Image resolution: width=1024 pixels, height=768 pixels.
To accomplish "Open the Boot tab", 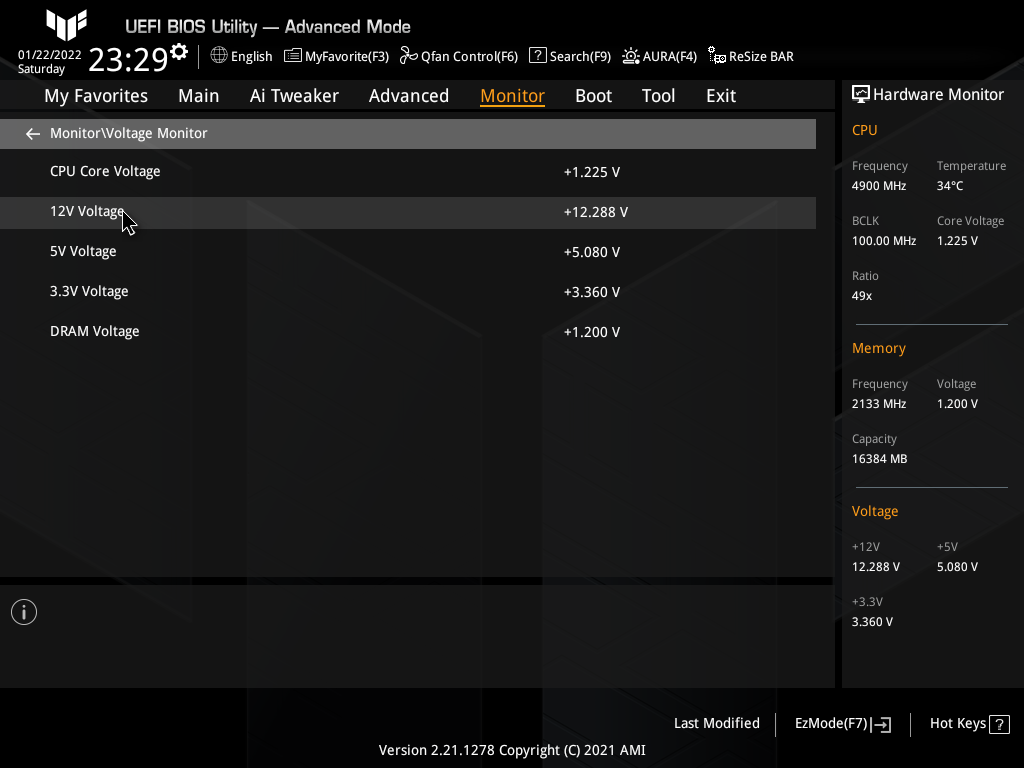I will click(x=594, y=96).
